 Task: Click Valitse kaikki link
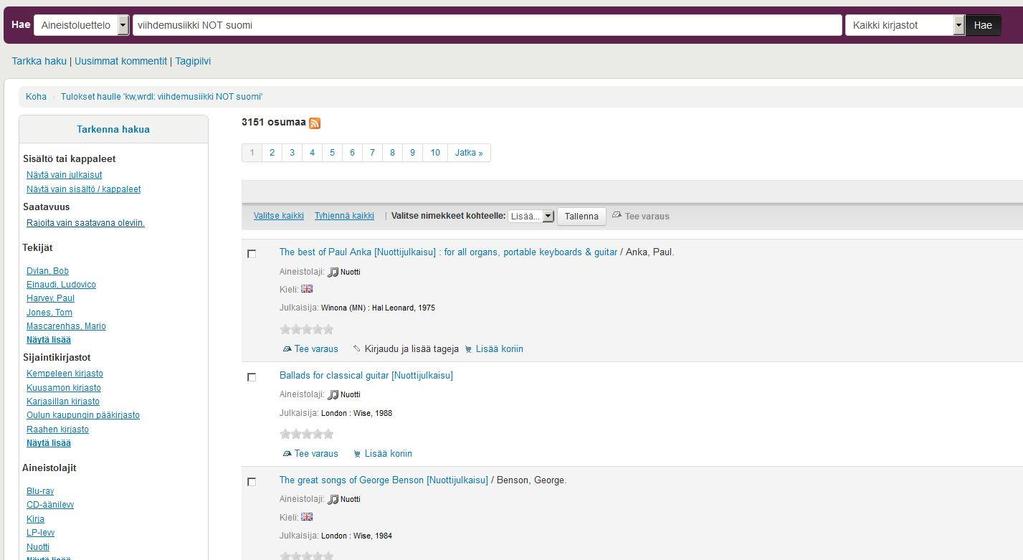(x=279, y=216)
